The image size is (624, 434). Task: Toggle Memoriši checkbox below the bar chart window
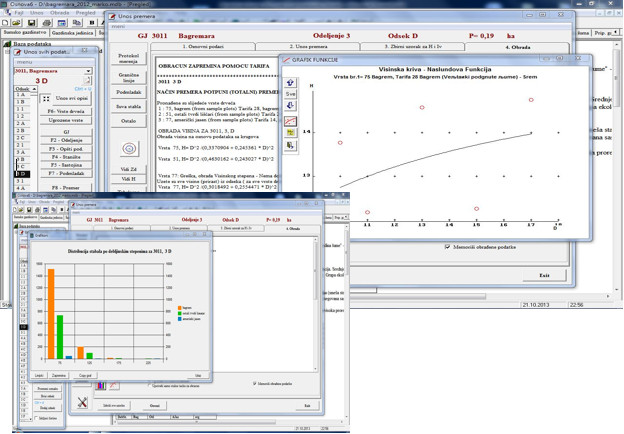tap(255, 383)
